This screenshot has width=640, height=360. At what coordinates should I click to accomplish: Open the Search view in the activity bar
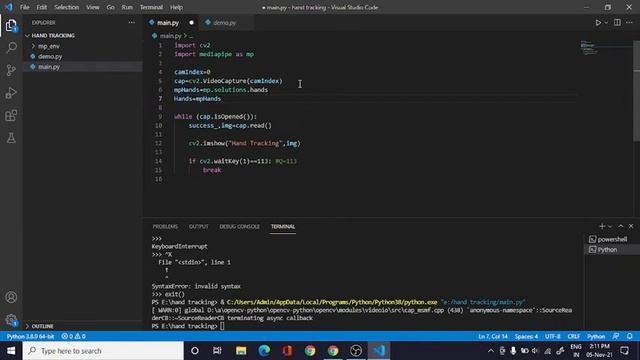point(11,48)
